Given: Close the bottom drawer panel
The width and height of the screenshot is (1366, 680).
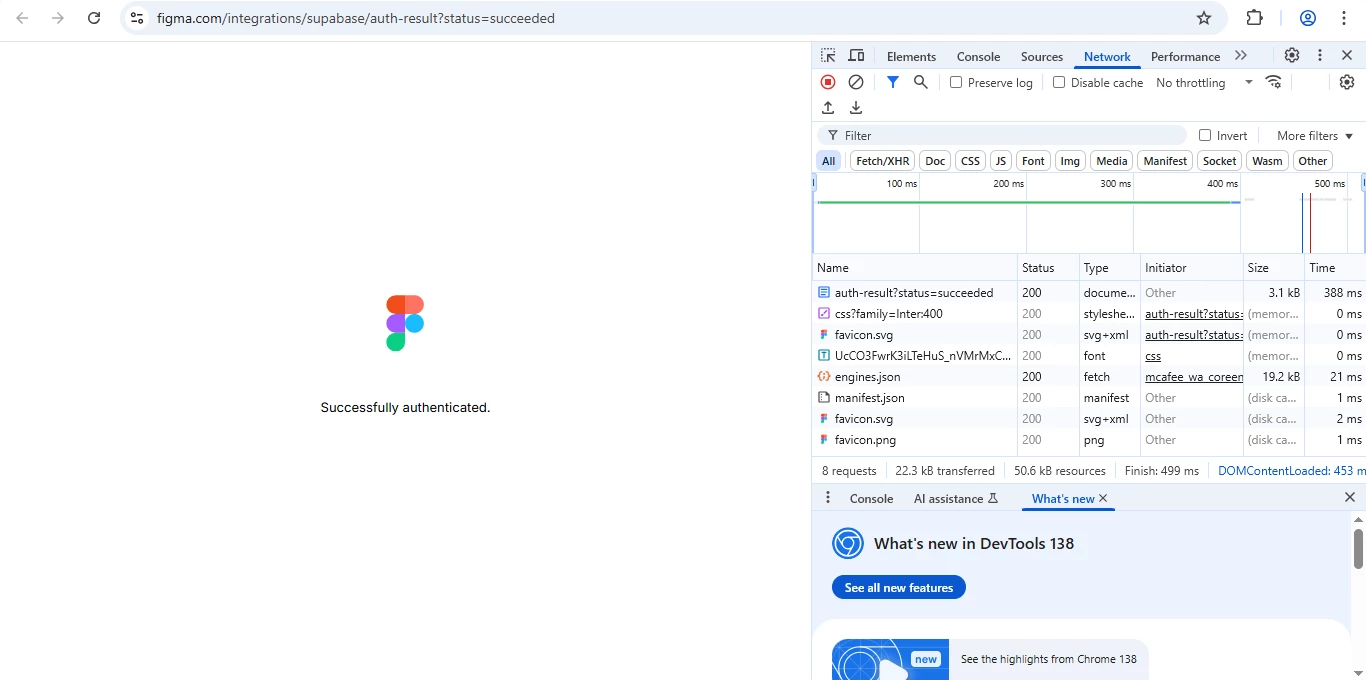Looking at the screenshot, I should [x=1349, y=497].
